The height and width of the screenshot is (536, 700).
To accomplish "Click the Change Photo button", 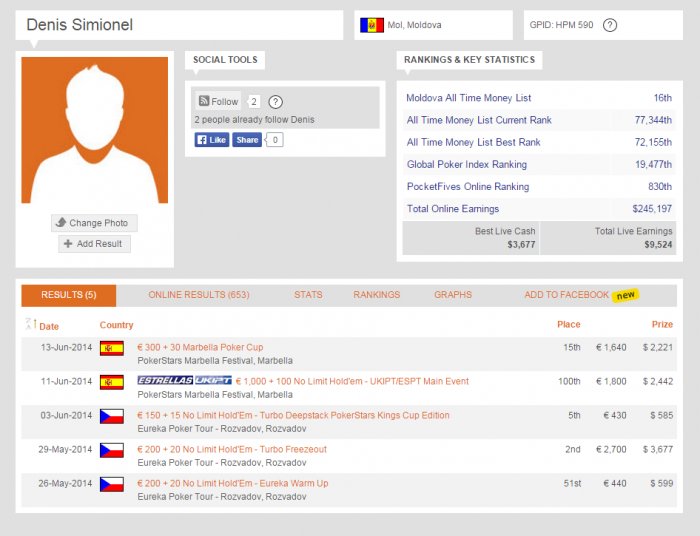I will pyautogui.click(x=94, y=223).
